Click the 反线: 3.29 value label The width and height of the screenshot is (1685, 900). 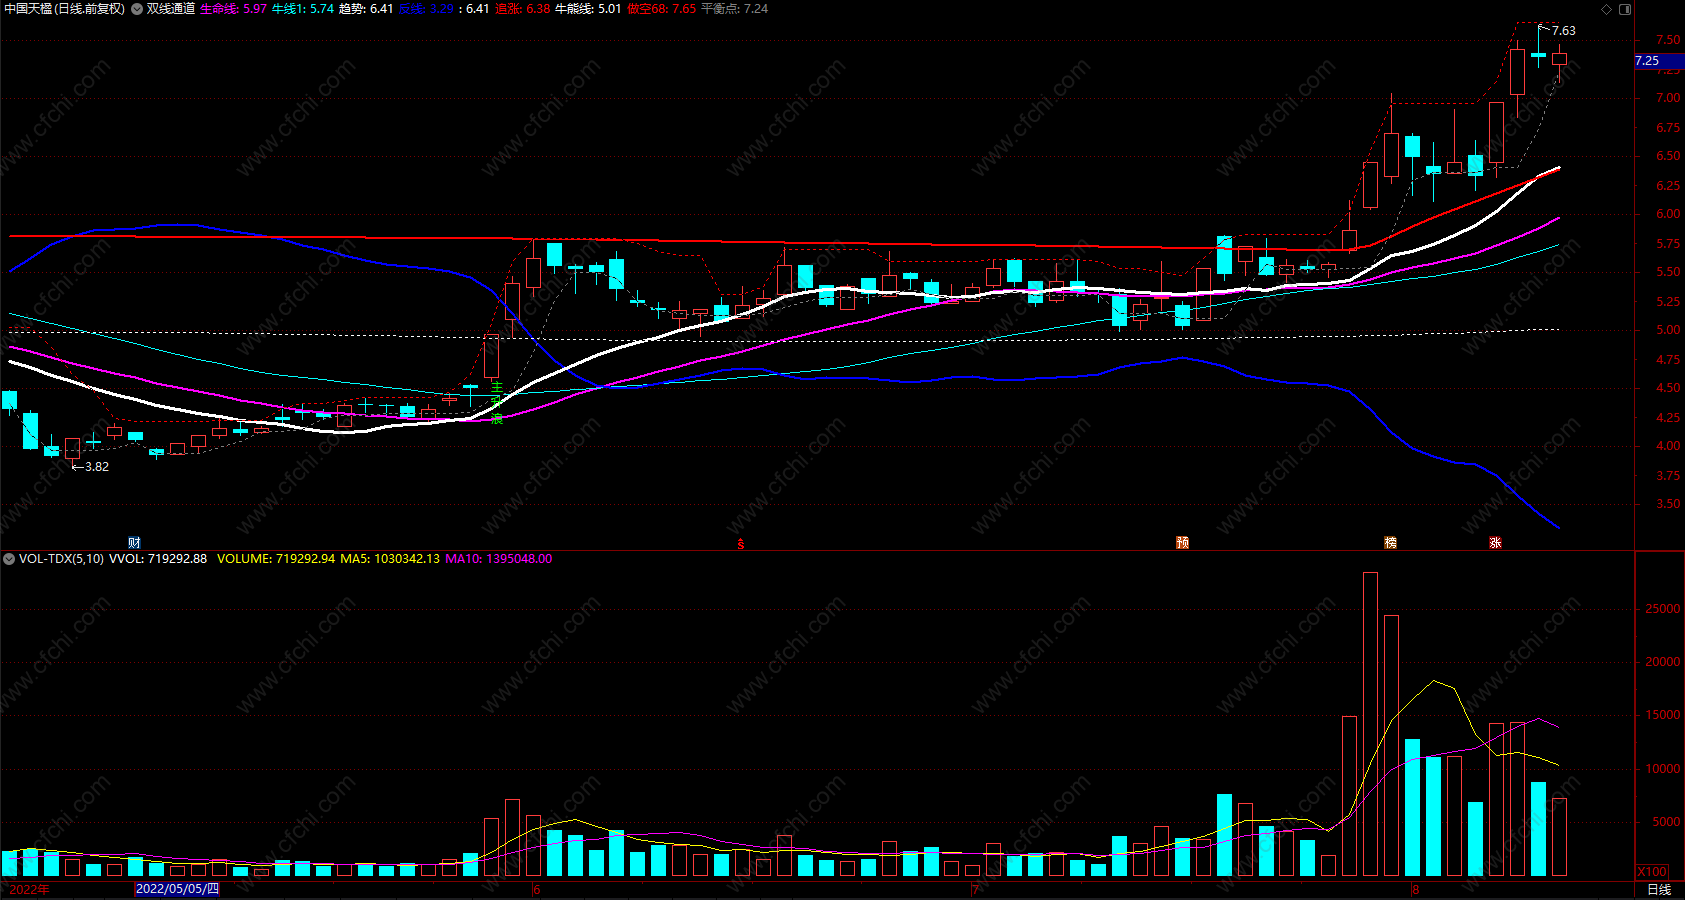pyautogui.click(x=426, y=9)
